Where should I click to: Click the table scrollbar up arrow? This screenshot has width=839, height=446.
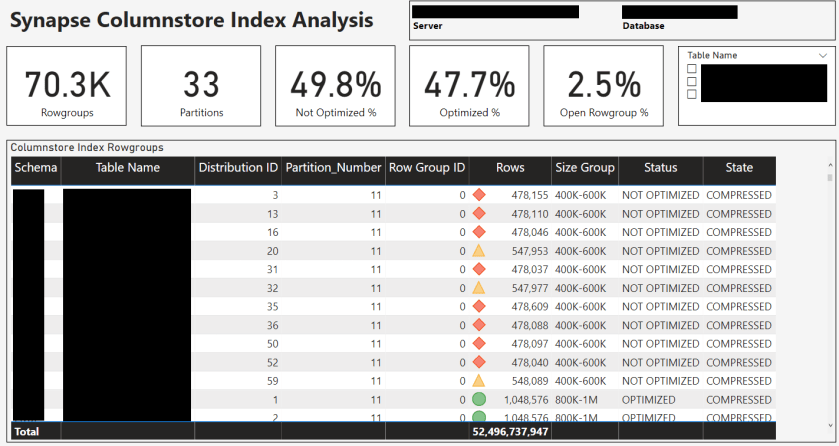pos(831,166)
